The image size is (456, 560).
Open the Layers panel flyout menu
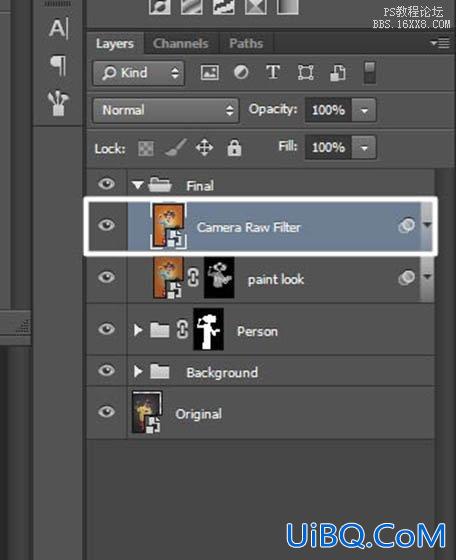point(440,44)
